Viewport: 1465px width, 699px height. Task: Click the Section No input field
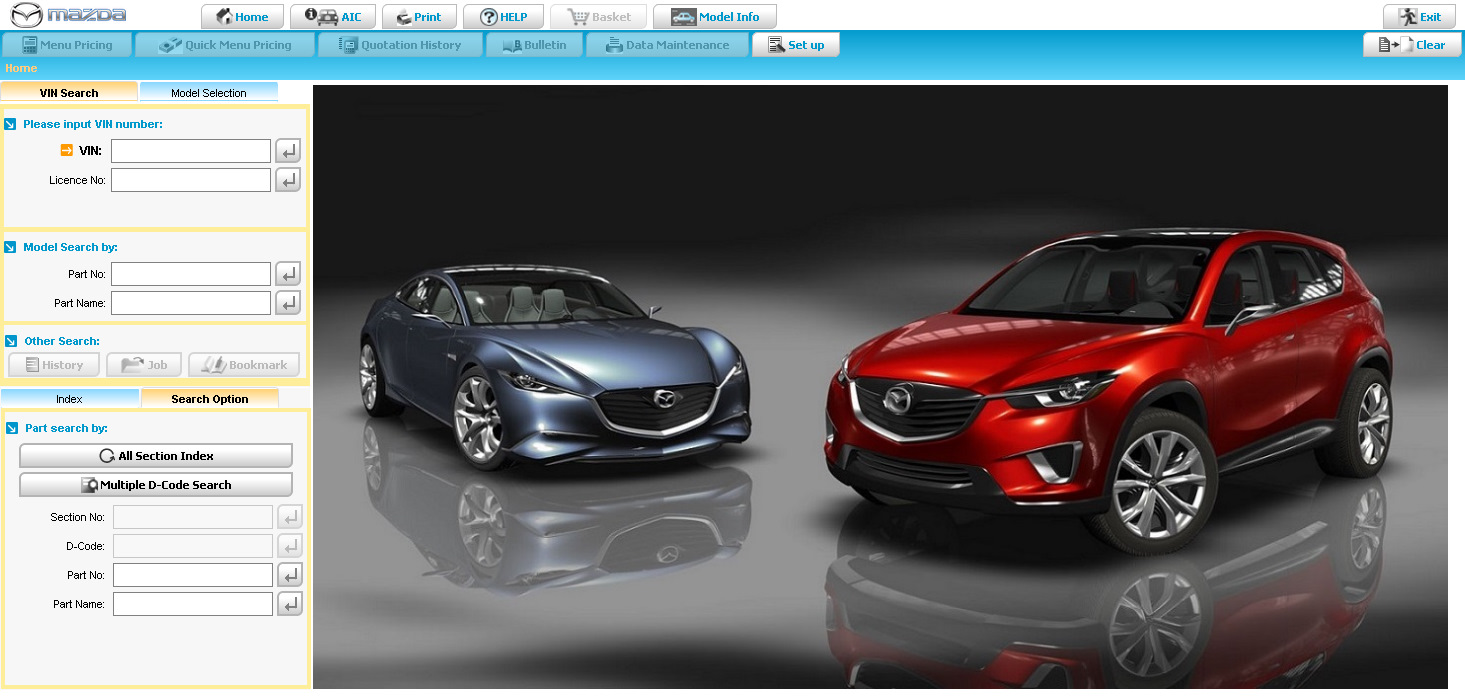click(193, 517)
